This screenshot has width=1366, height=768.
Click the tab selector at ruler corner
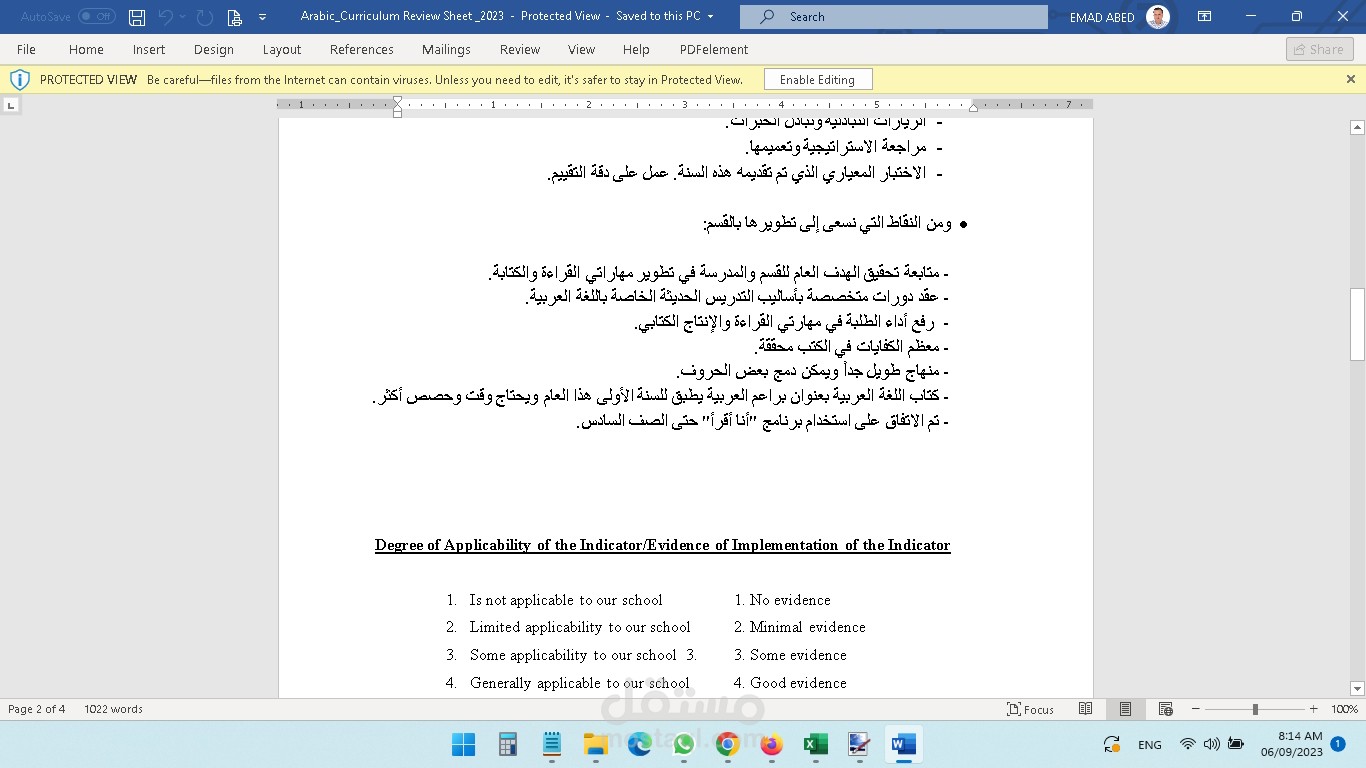tap(11, 105)
